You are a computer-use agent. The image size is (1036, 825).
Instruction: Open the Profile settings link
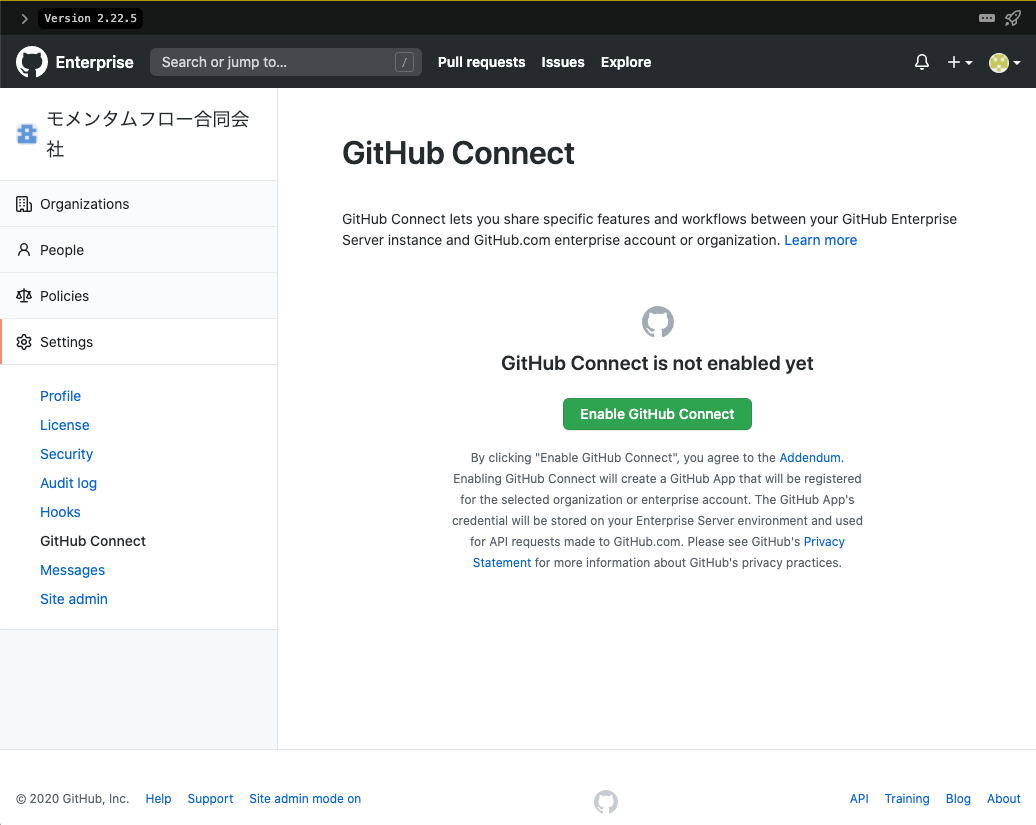[x=60, y=396]
